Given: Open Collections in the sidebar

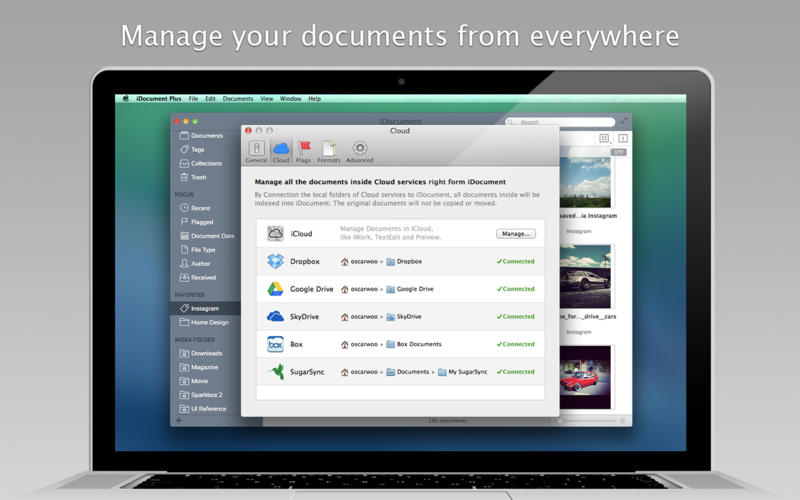Looking at the screenshot, I should (201, 163).
